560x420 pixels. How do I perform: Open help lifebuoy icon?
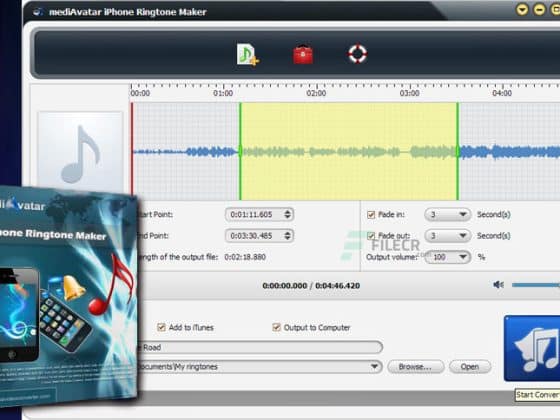click(x=358, y=54)
